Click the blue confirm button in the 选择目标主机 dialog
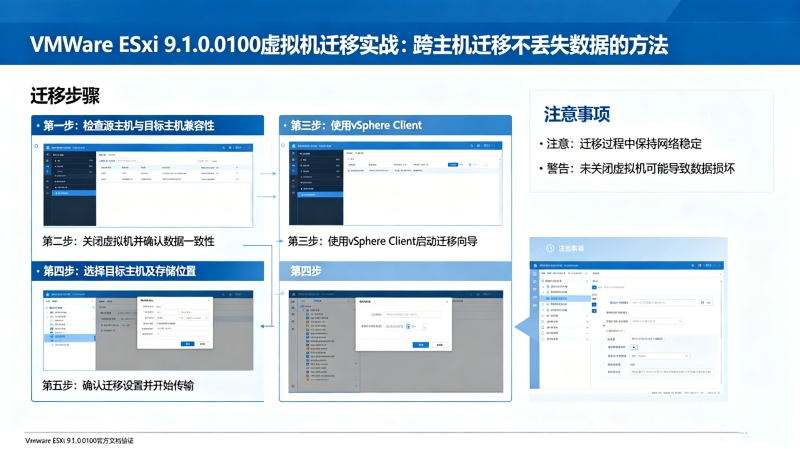 187,344
